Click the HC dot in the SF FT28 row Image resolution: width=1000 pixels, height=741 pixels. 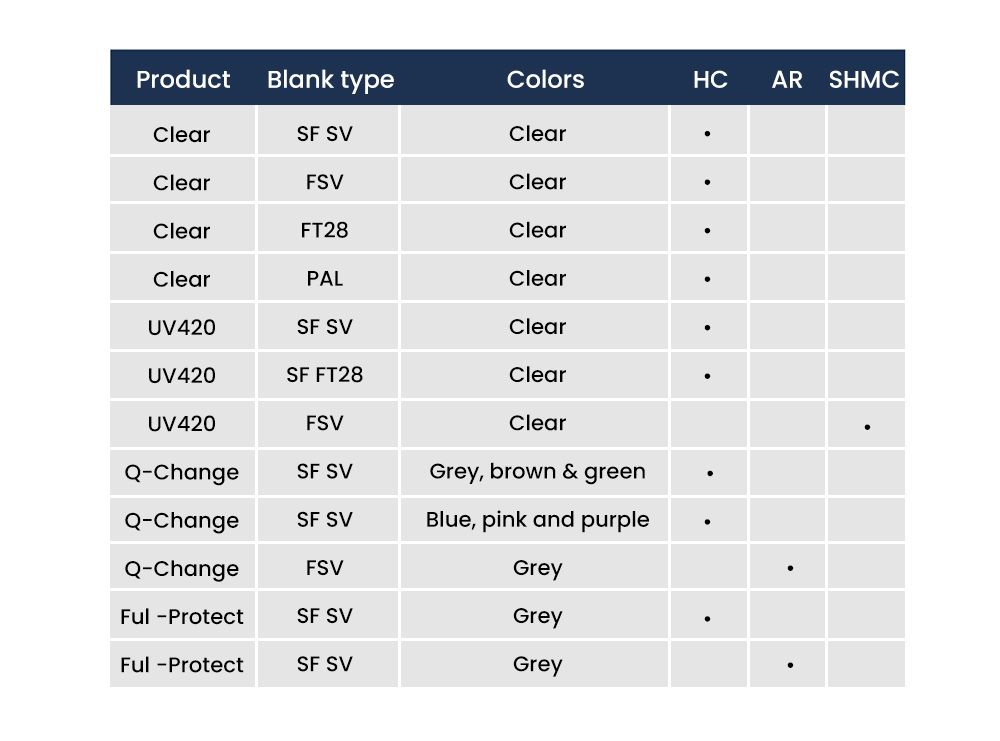(707, 377)
